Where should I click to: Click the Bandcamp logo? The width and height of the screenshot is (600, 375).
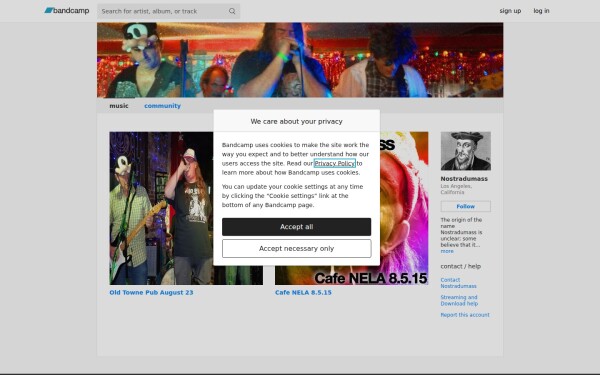[67, 11]
